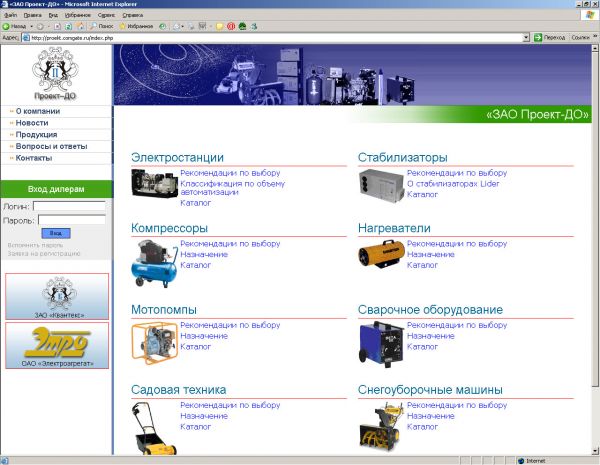Click the Print toolbar icon
The height and width of the screenshot is (465, 600).
pos(191,26)
